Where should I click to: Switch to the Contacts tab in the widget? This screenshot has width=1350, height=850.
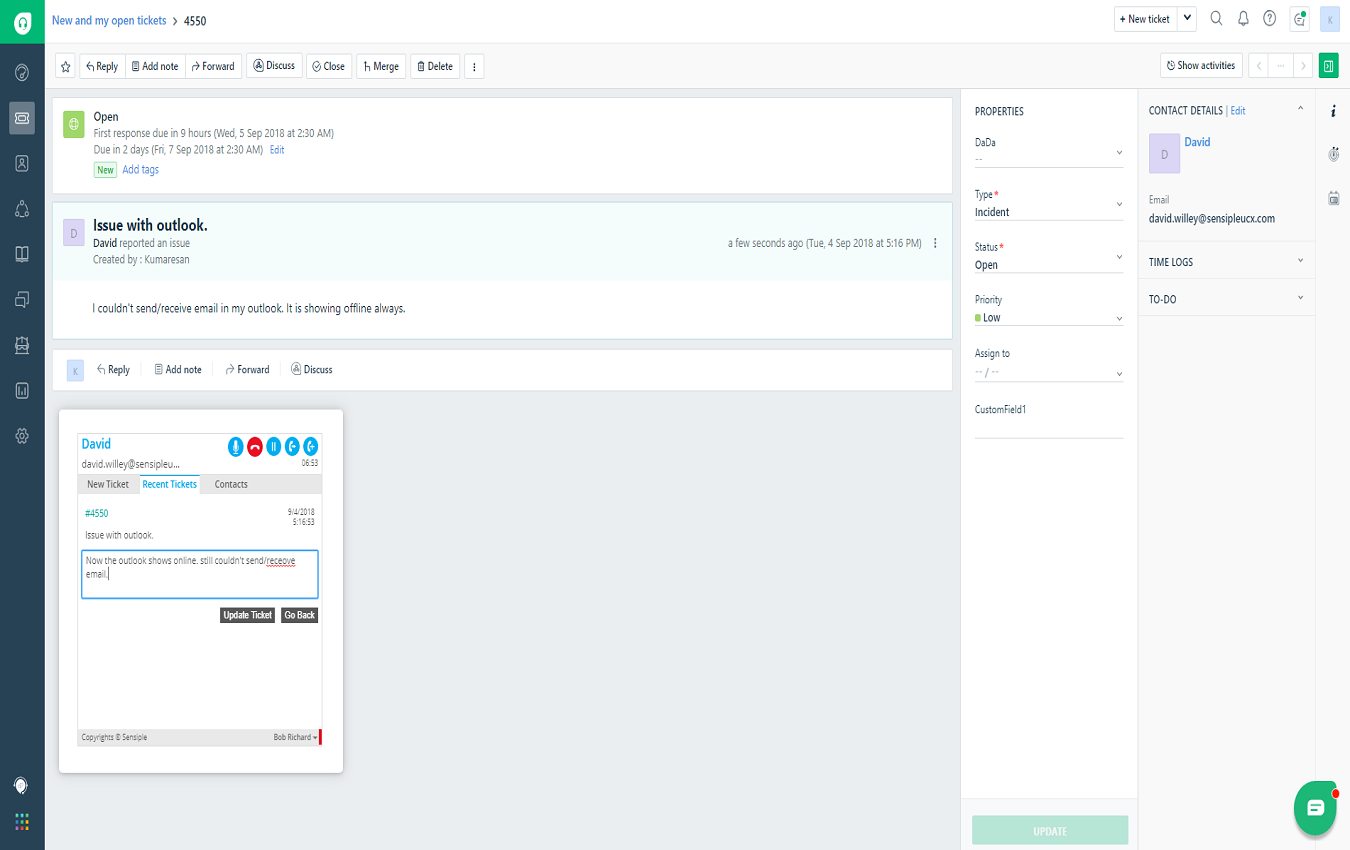(x=230, y=483)
